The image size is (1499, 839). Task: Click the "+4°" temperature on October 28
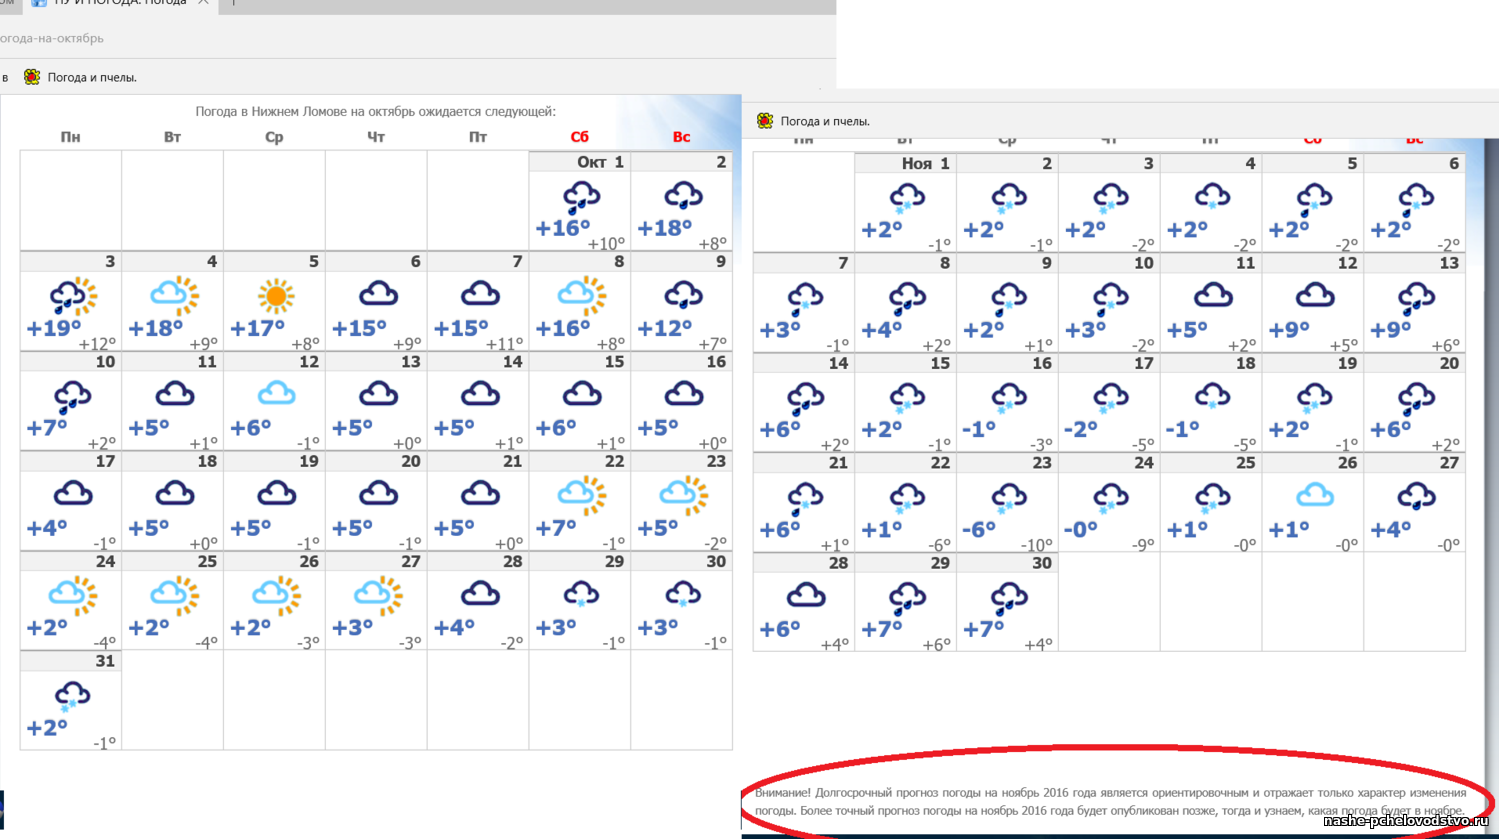click(x=454, y=628)
